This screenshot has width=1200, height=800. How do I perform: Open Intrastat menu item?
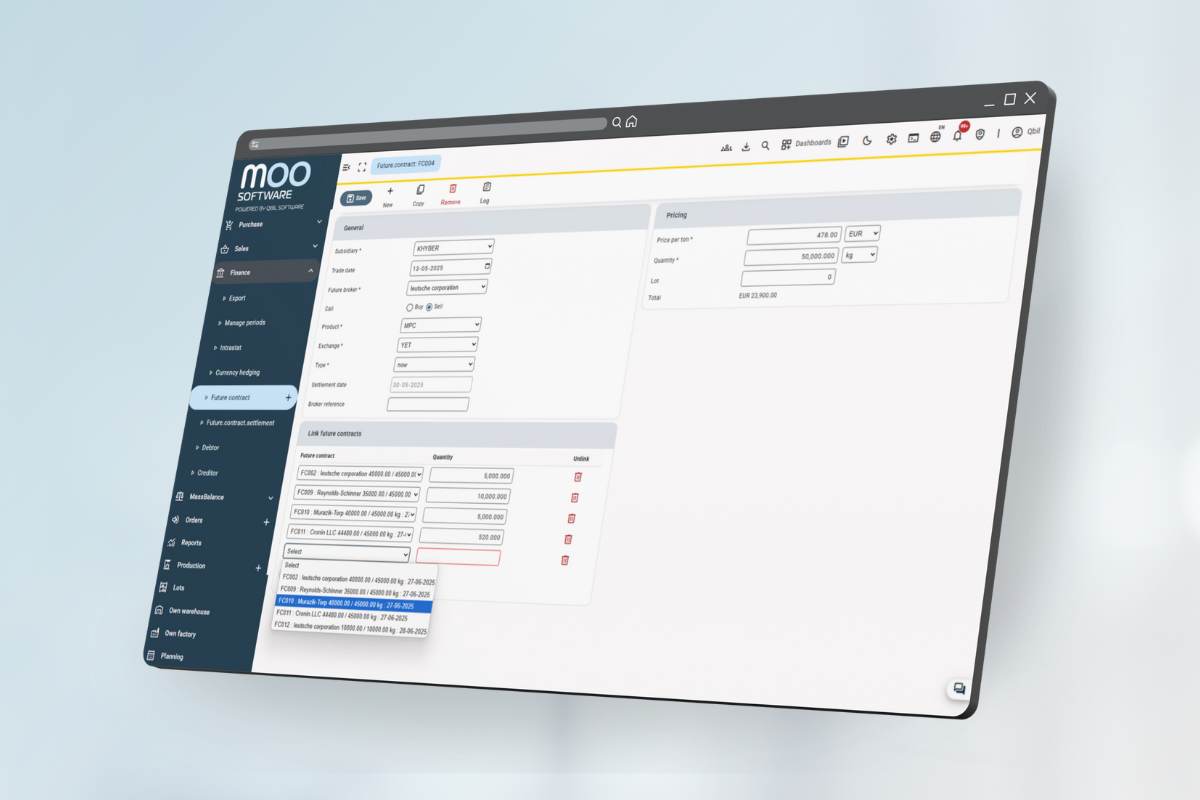[x=230, y=348]
